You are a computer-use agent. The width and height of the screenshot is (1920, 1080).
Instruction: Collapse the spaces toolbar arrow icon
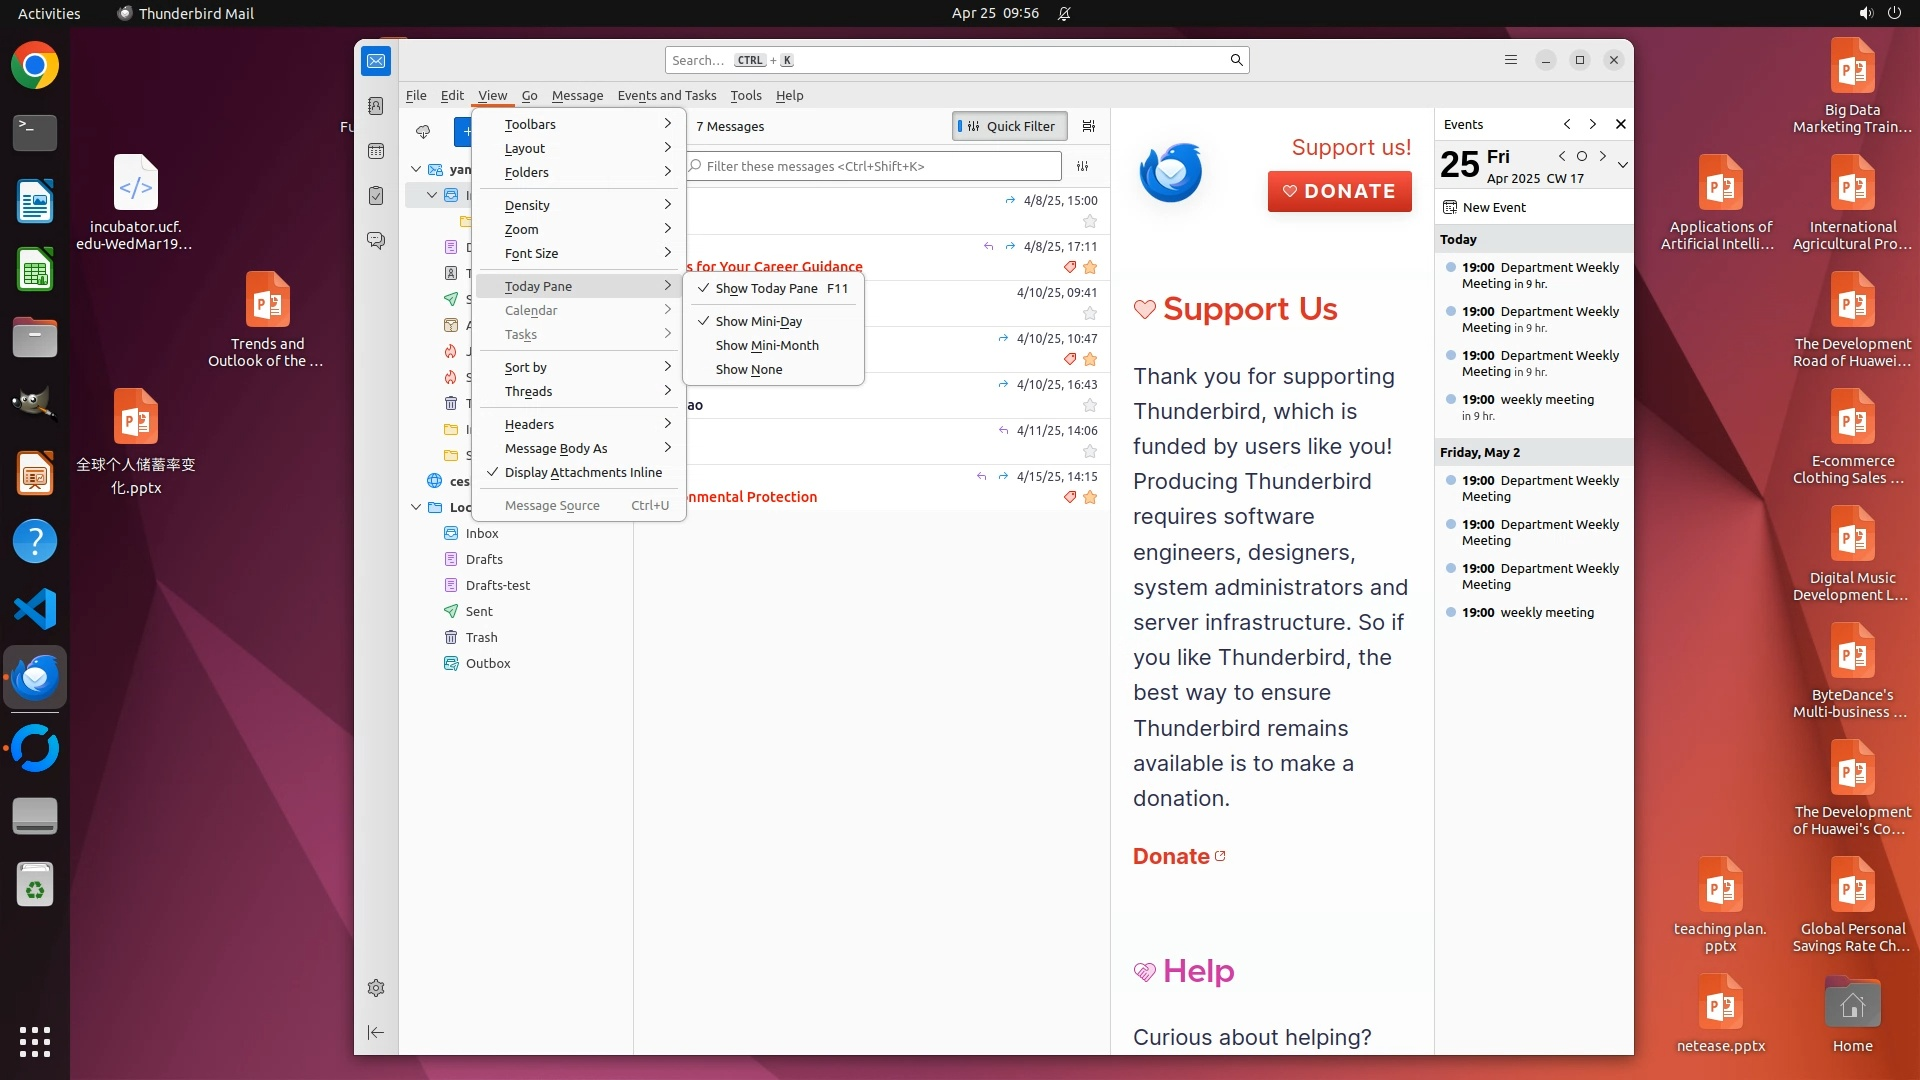(x=376, y=1032)
